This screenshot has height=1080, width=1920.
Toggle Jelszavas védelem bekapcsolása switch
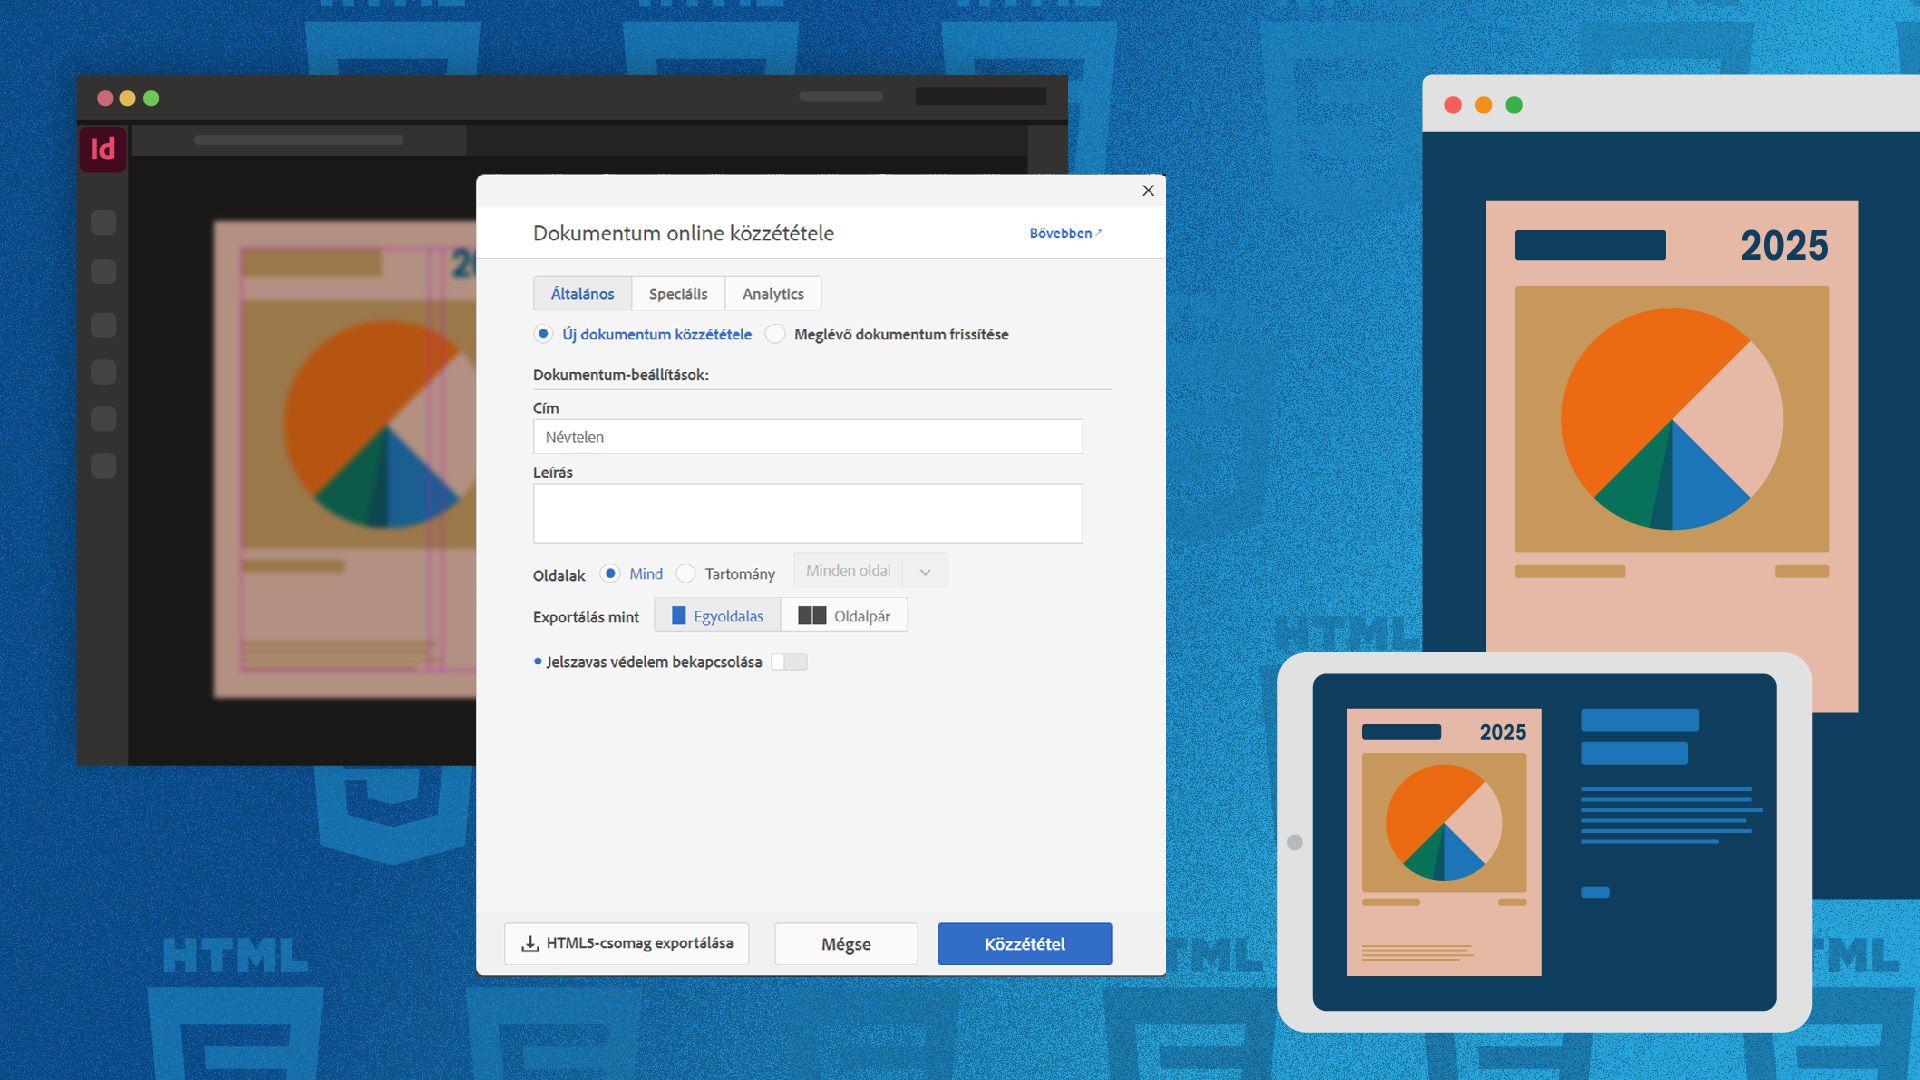click(x=789, y=662)
